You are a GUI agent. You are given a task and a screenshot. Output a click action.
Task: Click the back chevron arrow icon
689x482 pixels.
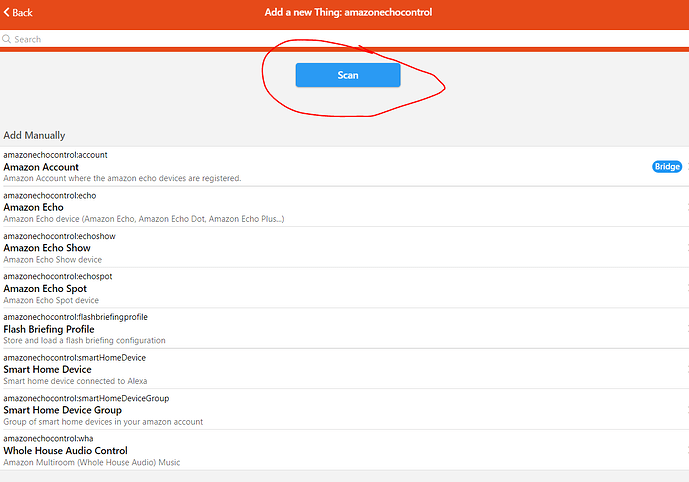click(x=7, y=12)
